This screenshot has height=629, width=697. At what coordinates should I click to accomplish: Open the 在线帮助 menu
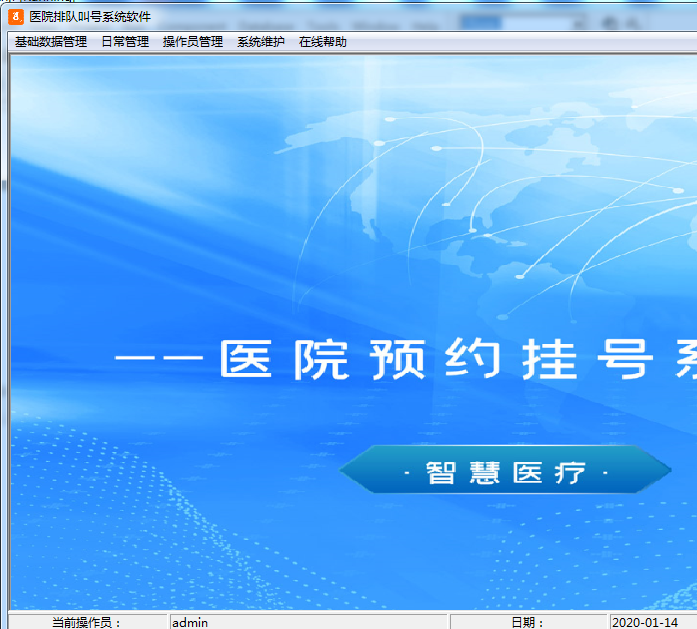click(323, 42)
